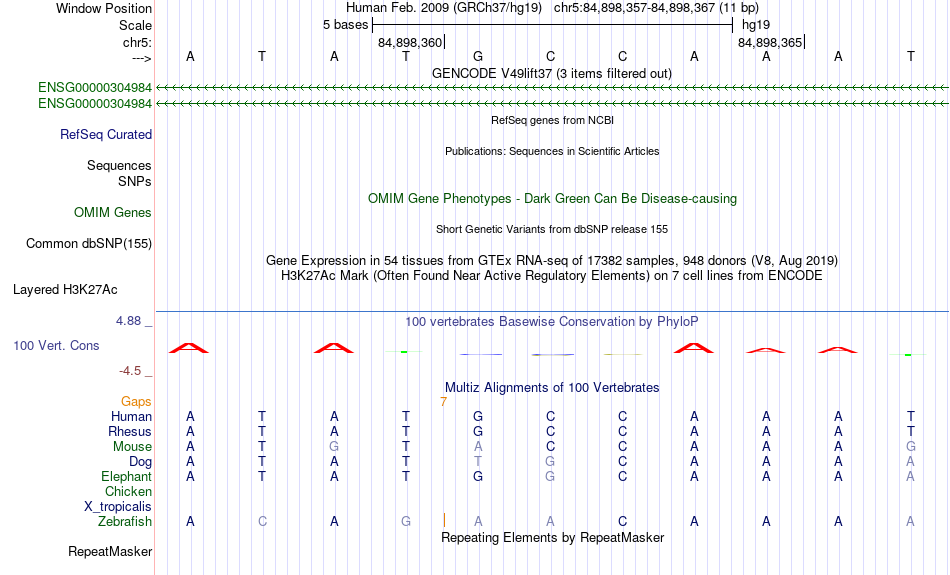Click the RefSeq Curated track label
The width and height of the screenshot is (950, 575).
(106, 135)
